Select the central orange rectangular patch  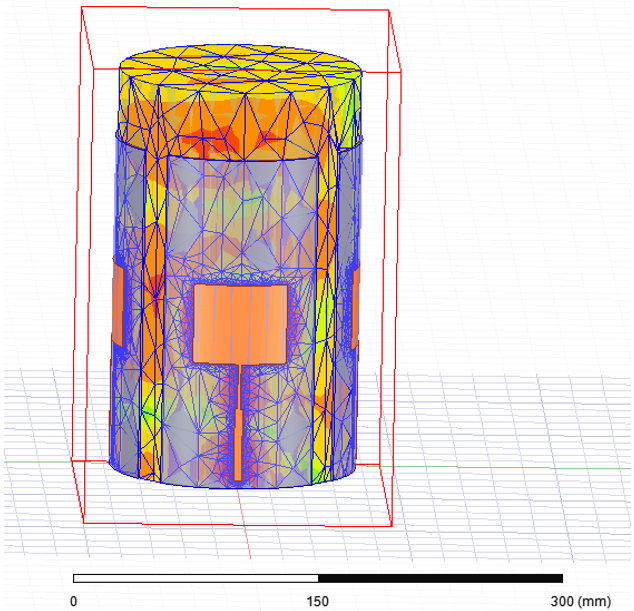(x=239, y=321)
